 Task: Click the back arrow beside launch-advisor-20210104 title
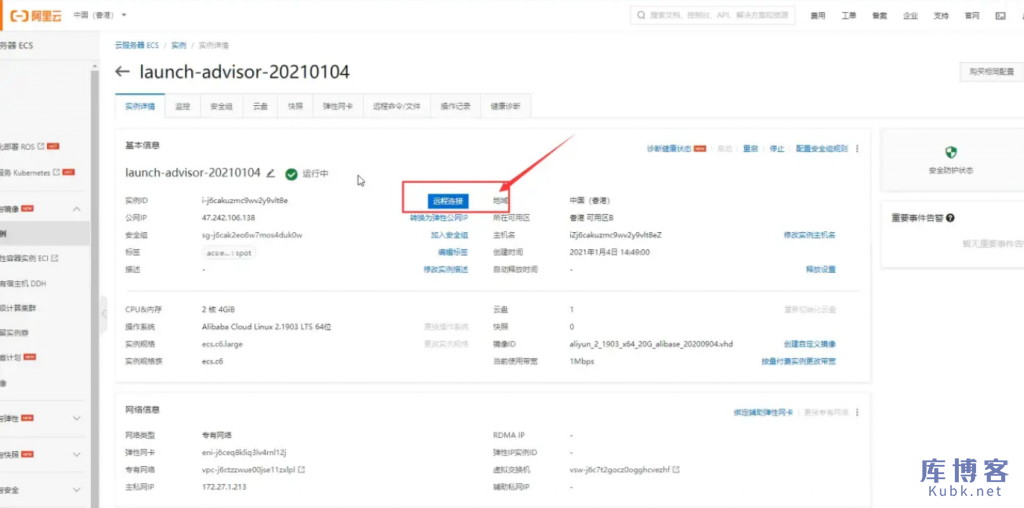(x=123, y=72)
